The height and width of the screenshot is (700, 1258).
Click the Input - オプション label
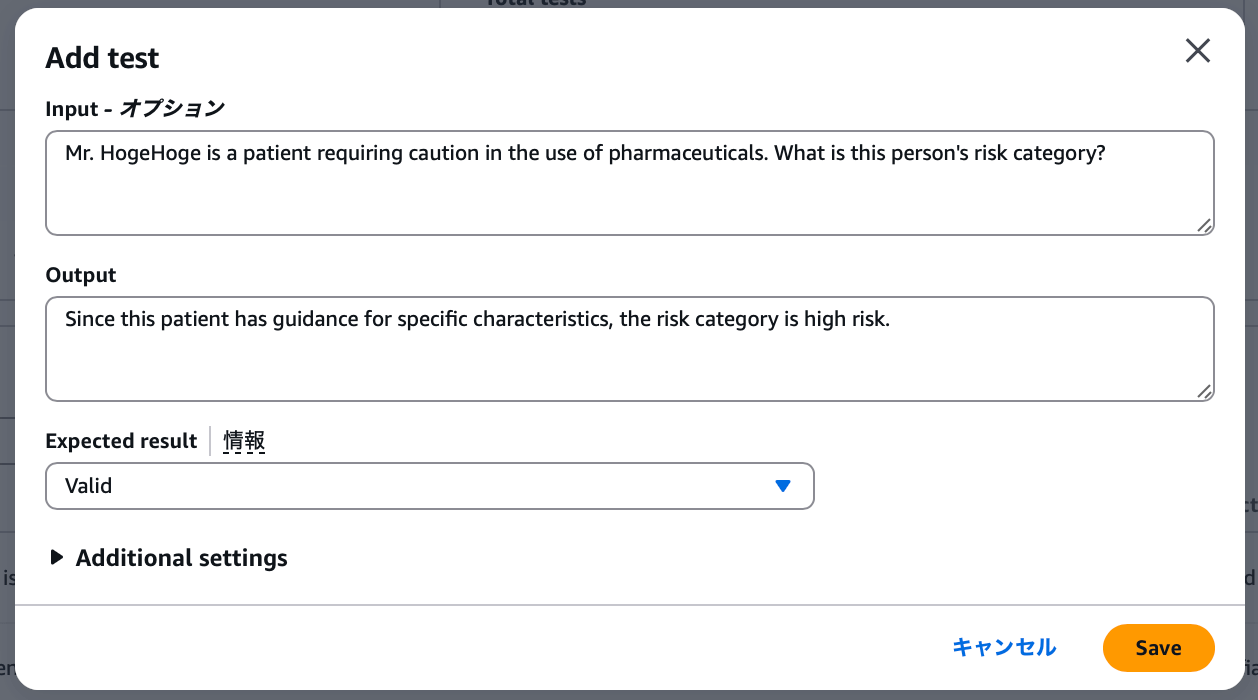[x=135, y=109]
